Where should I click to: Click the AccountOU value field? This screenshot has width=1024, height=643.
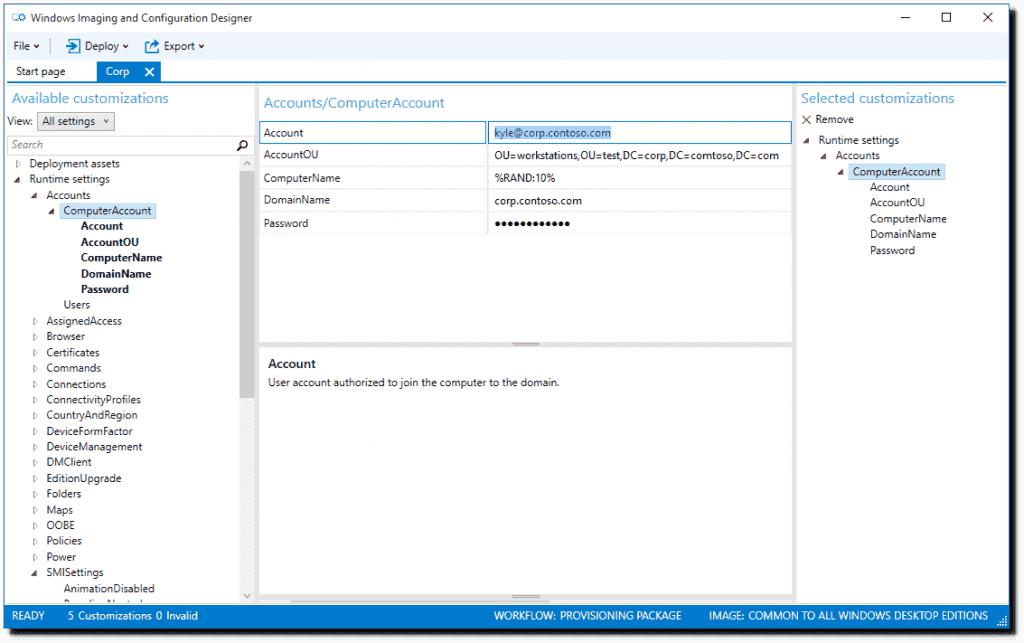639,155
